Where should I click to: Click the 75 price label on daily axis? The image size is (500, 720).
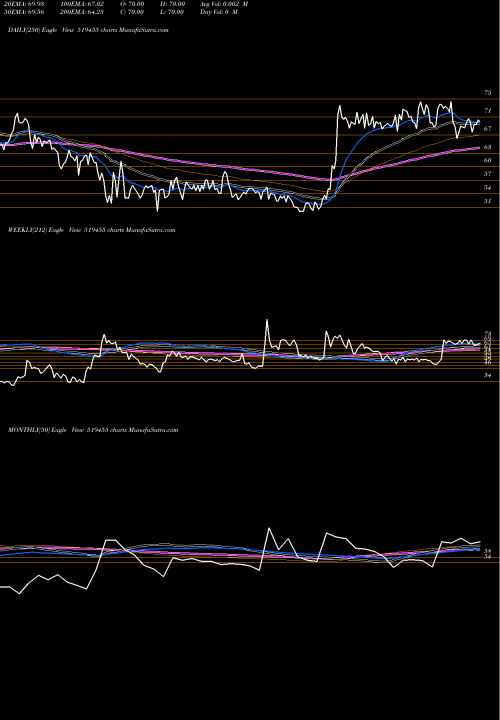(x=488, y=93)
